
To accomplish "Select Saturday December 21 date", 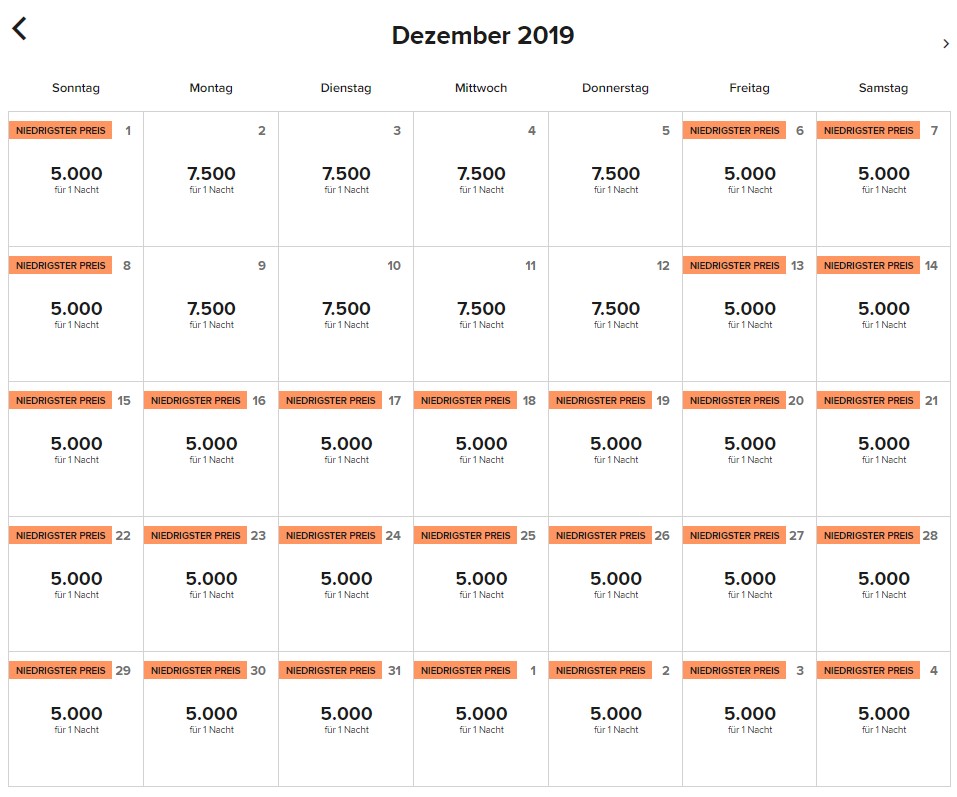I will [884, 449].
